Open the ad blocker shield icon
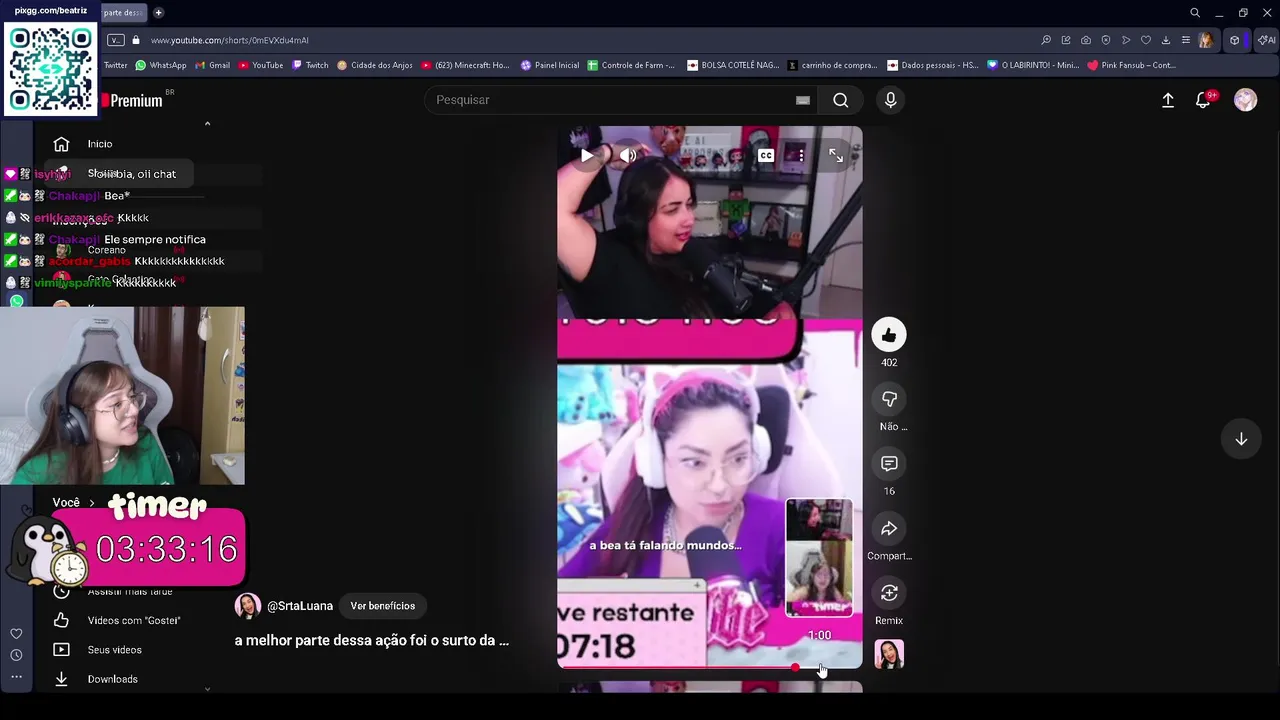1280x720 pixels. [1106, 40]
